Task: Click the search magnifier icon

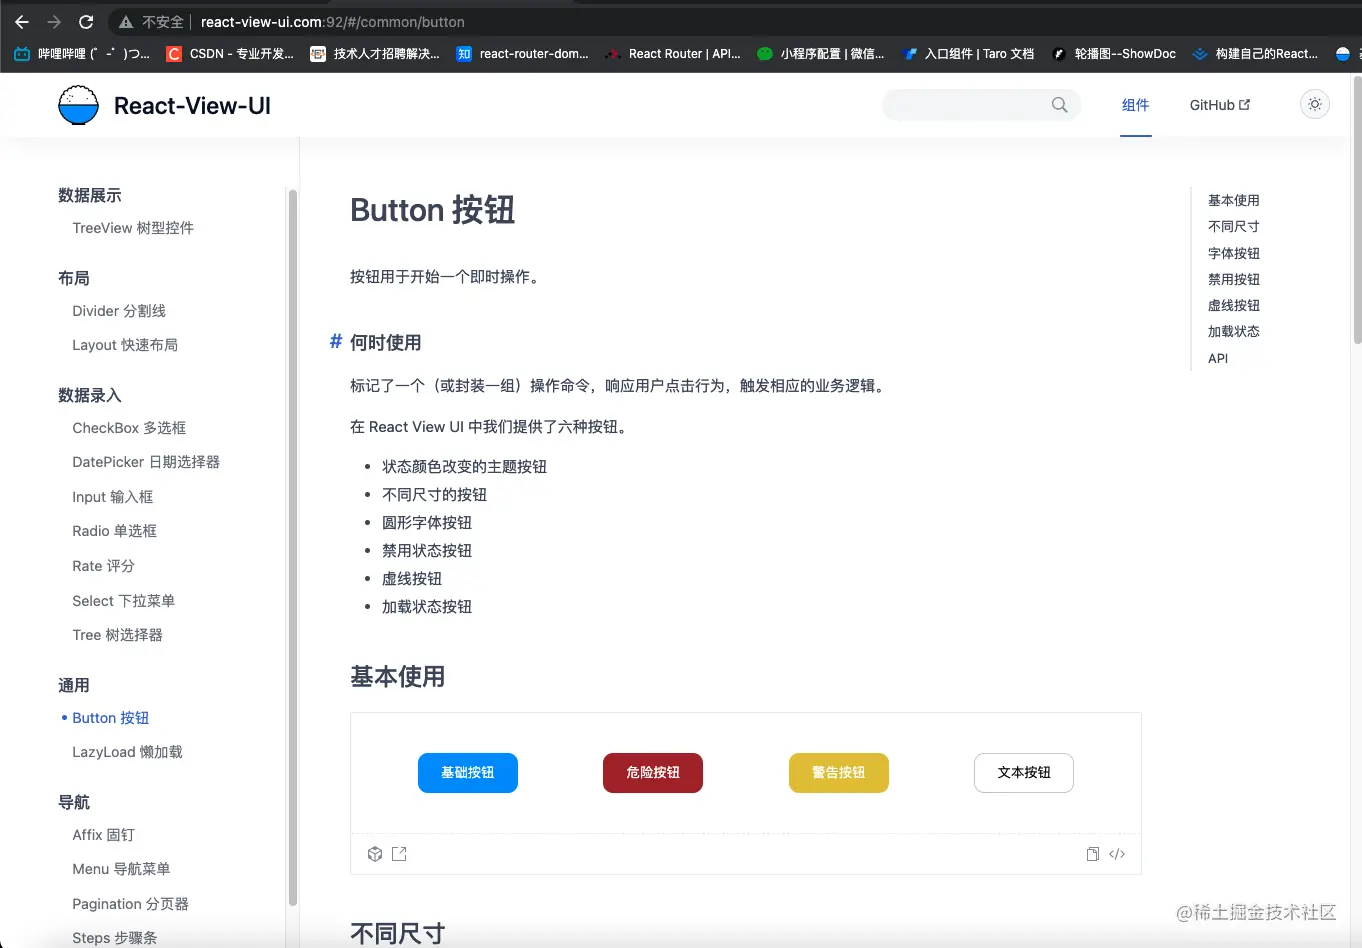Action: tap(1060, 105)
